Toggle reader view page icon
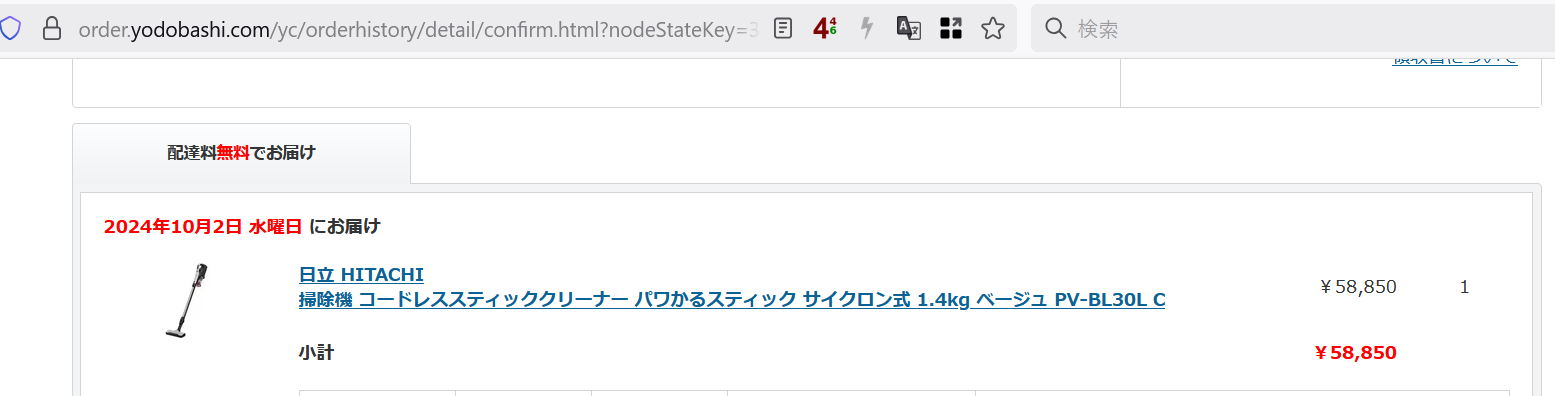Viewport: 1555px width, 396px height. [x=783, y=28]
